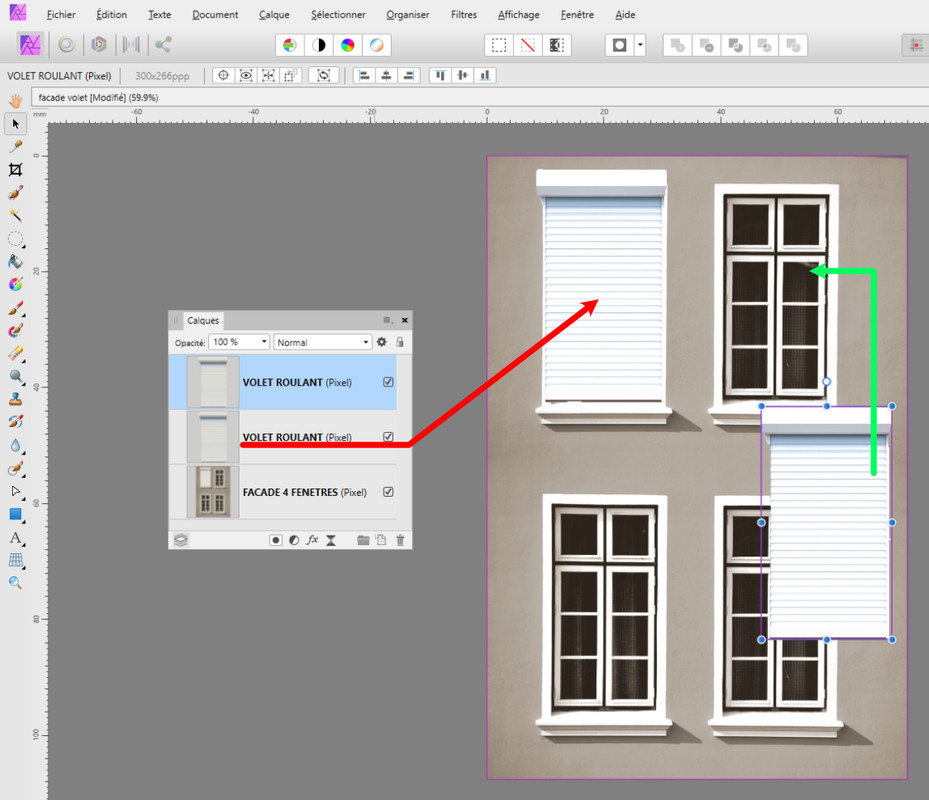Choose the Mesh Warp grid tool
The height and width of the screenshot is (800, 929).
pyautogui.click(x=15, y=560)
